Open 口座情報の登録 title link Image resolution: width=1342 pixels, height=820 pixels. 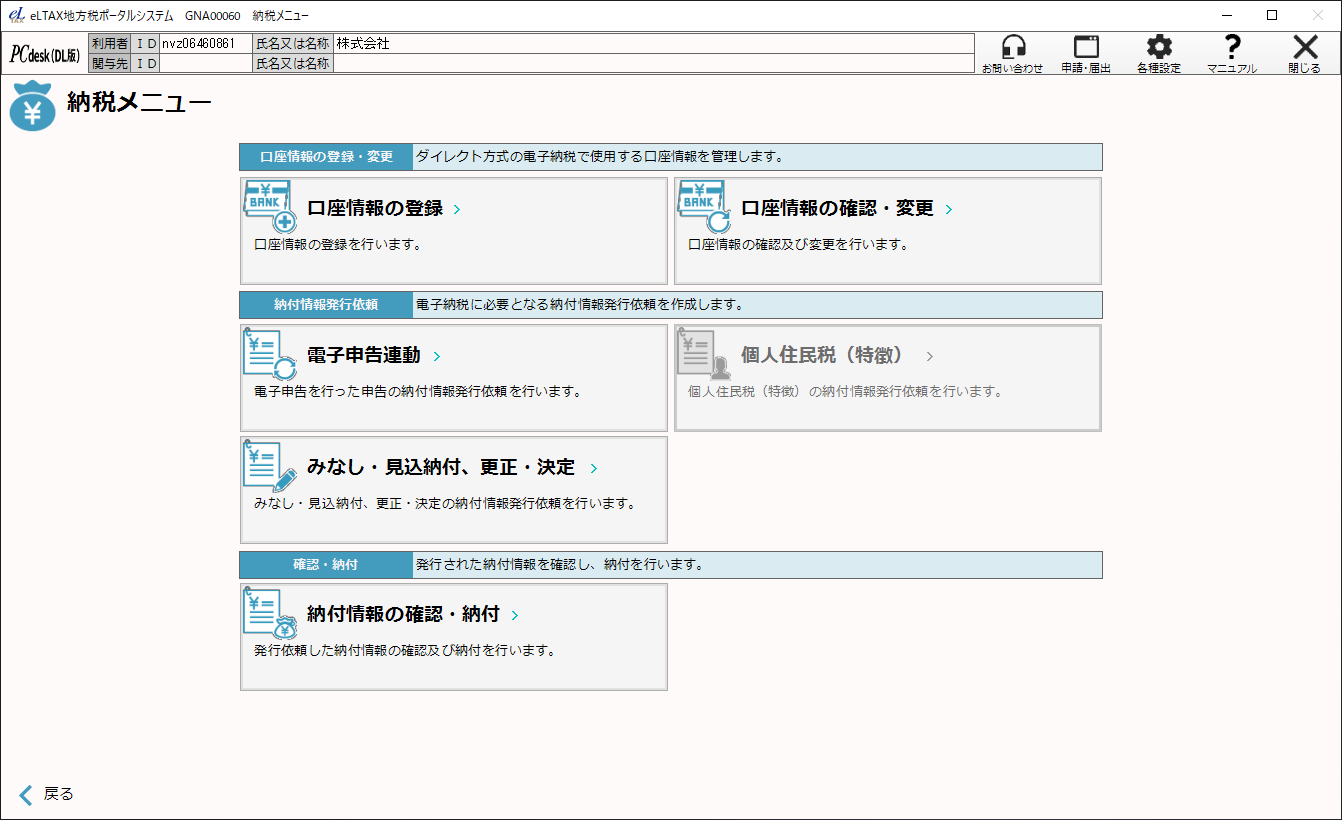click(x=375, y=208)
